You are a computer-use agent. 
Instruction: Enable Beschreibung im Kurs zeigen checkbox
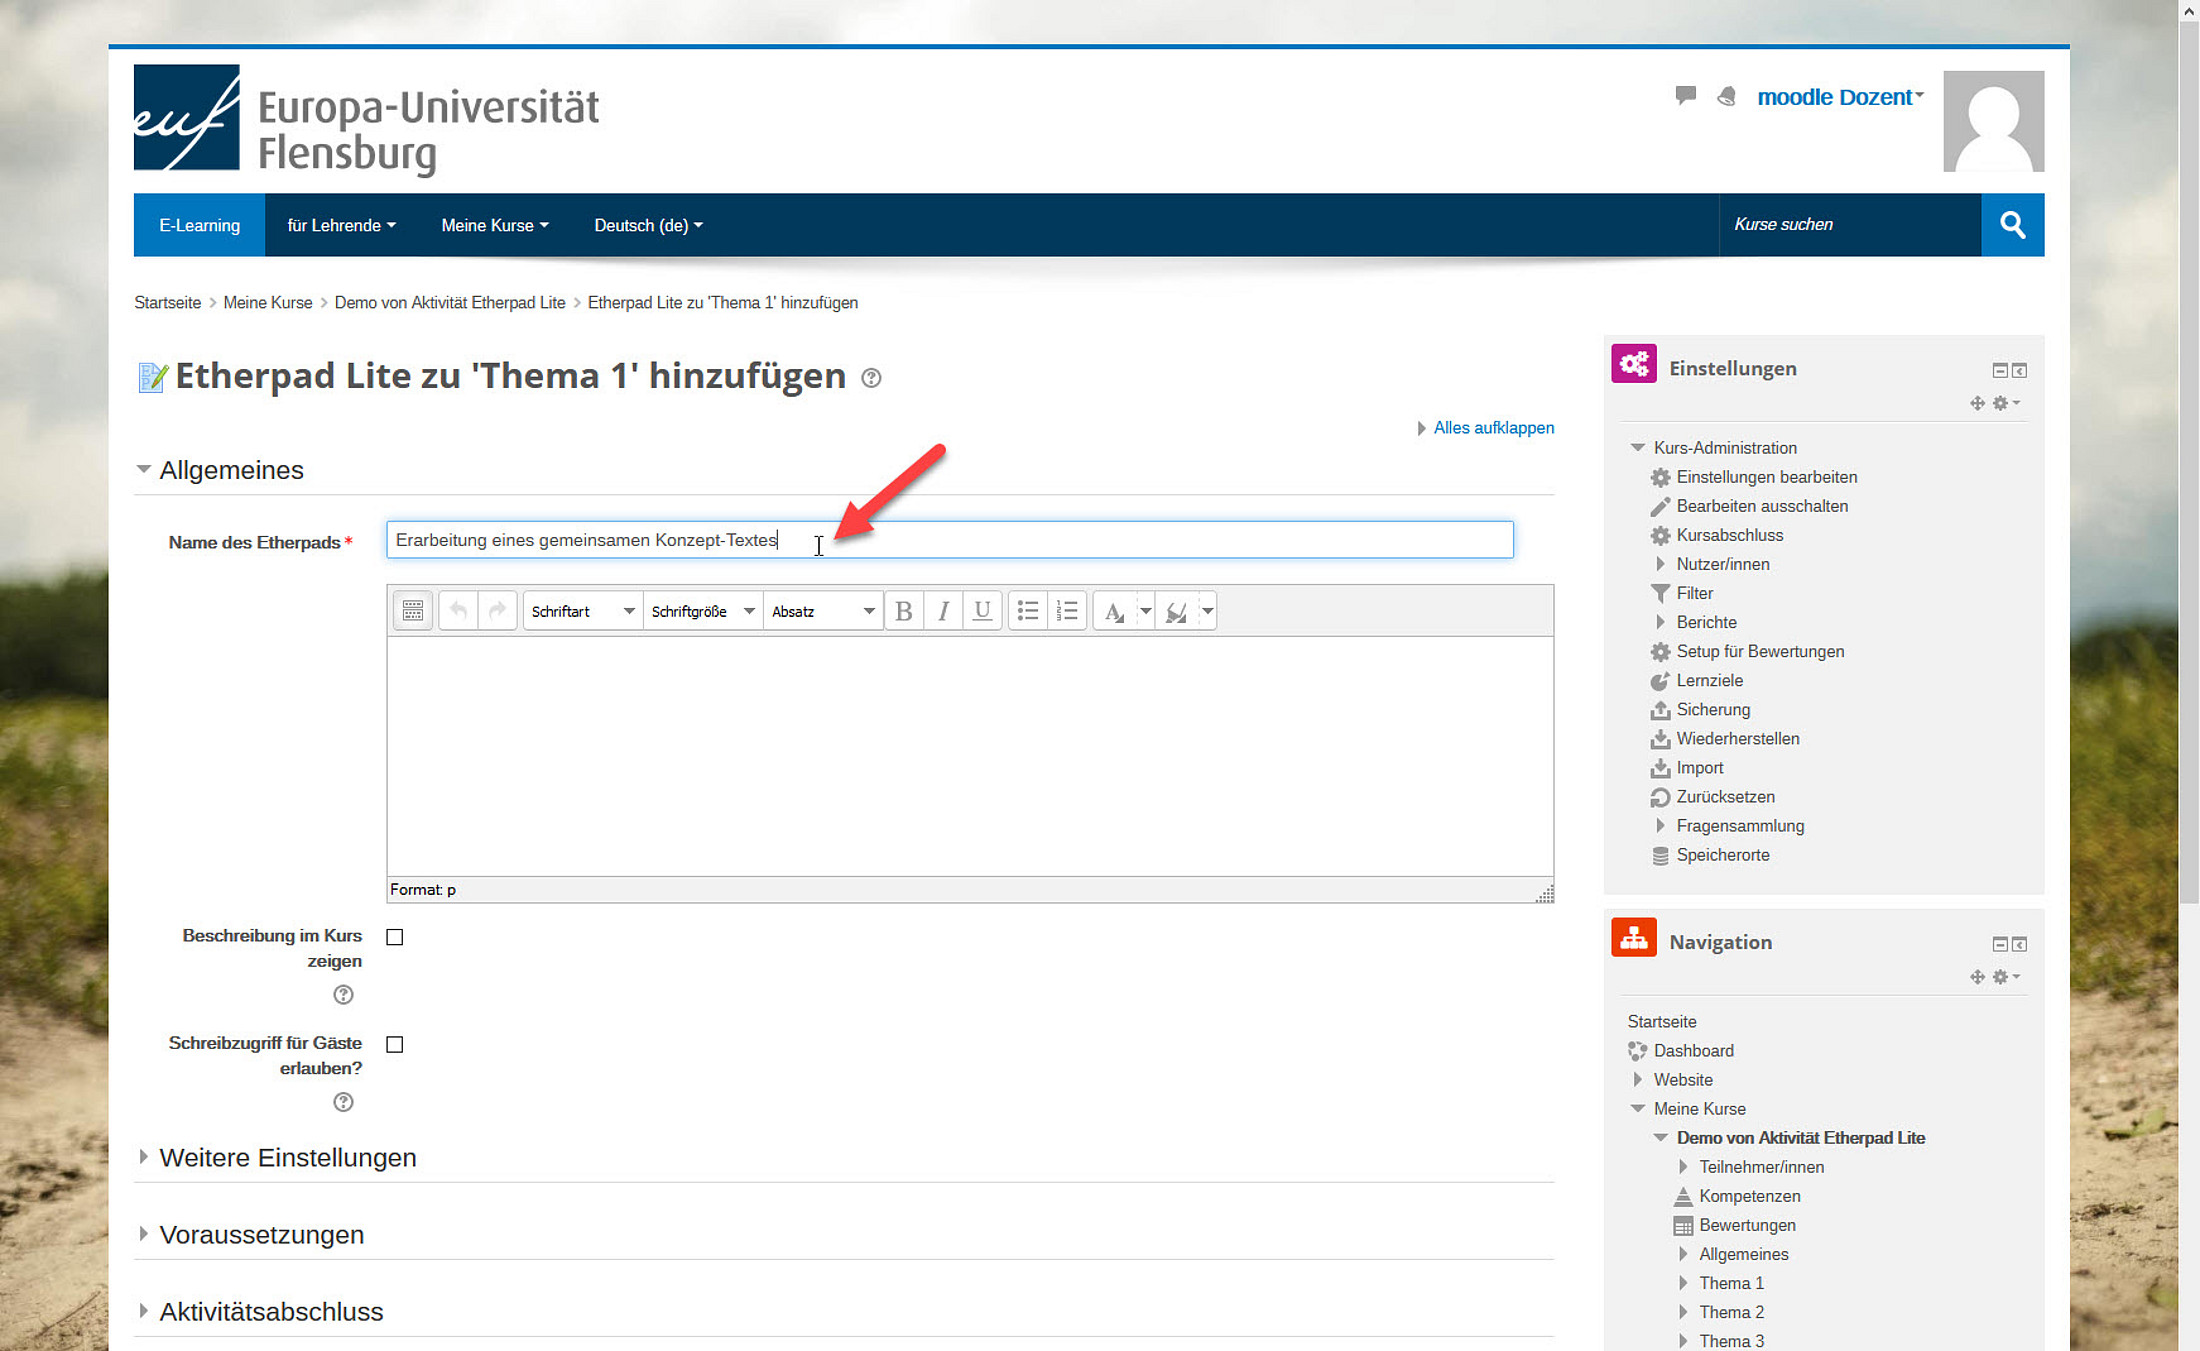pos(395,937)
